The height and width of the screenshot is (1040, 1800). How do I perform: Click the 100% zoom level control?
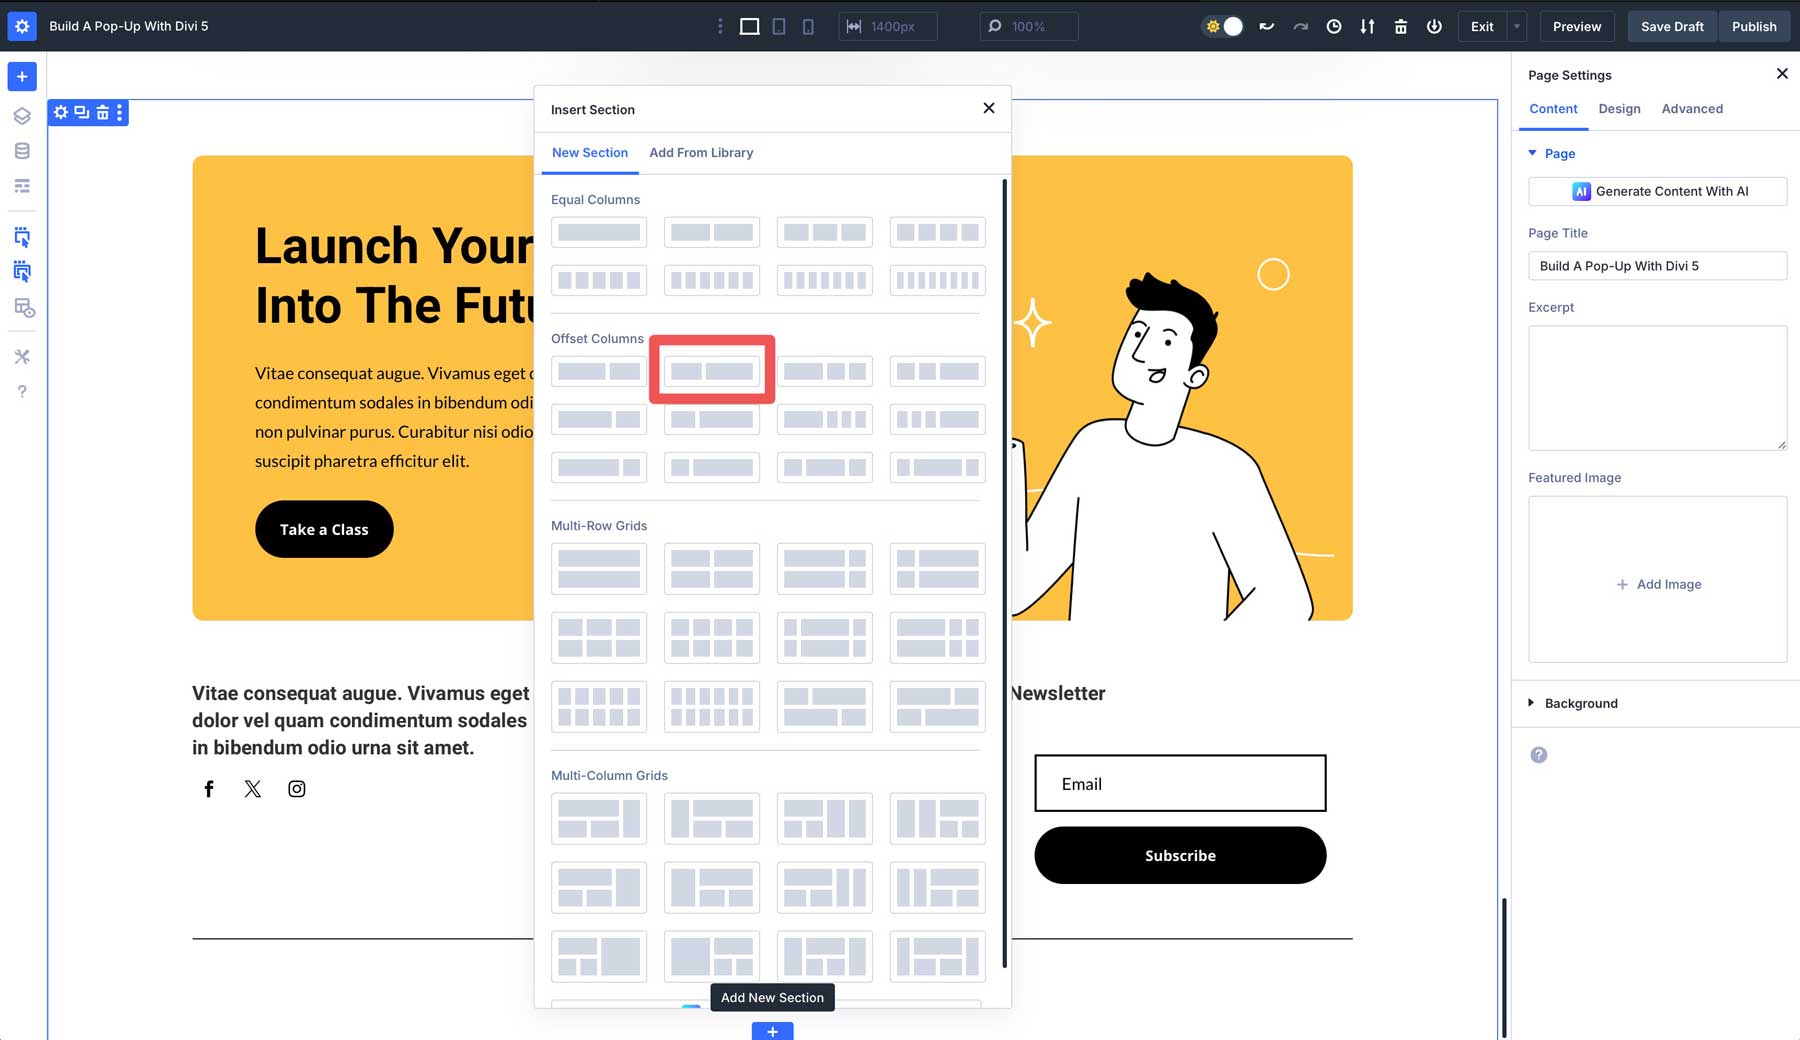click(x=1029, y=27)
